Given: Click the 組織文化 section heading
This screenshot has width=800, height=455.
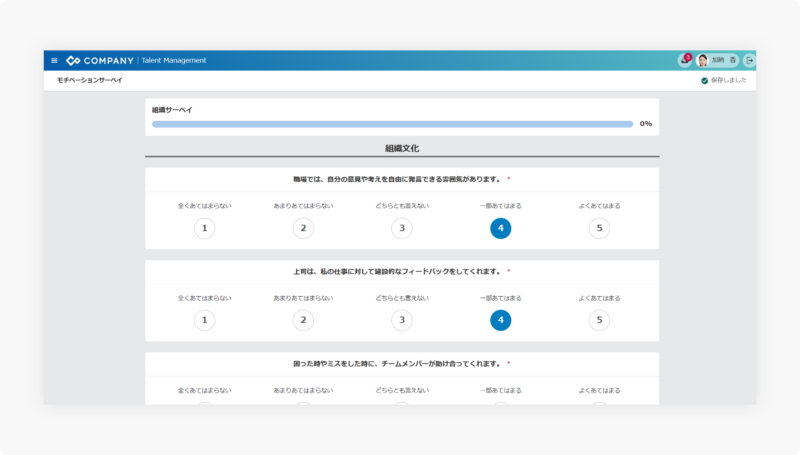Looking at the screenshot, I should 401,148.
